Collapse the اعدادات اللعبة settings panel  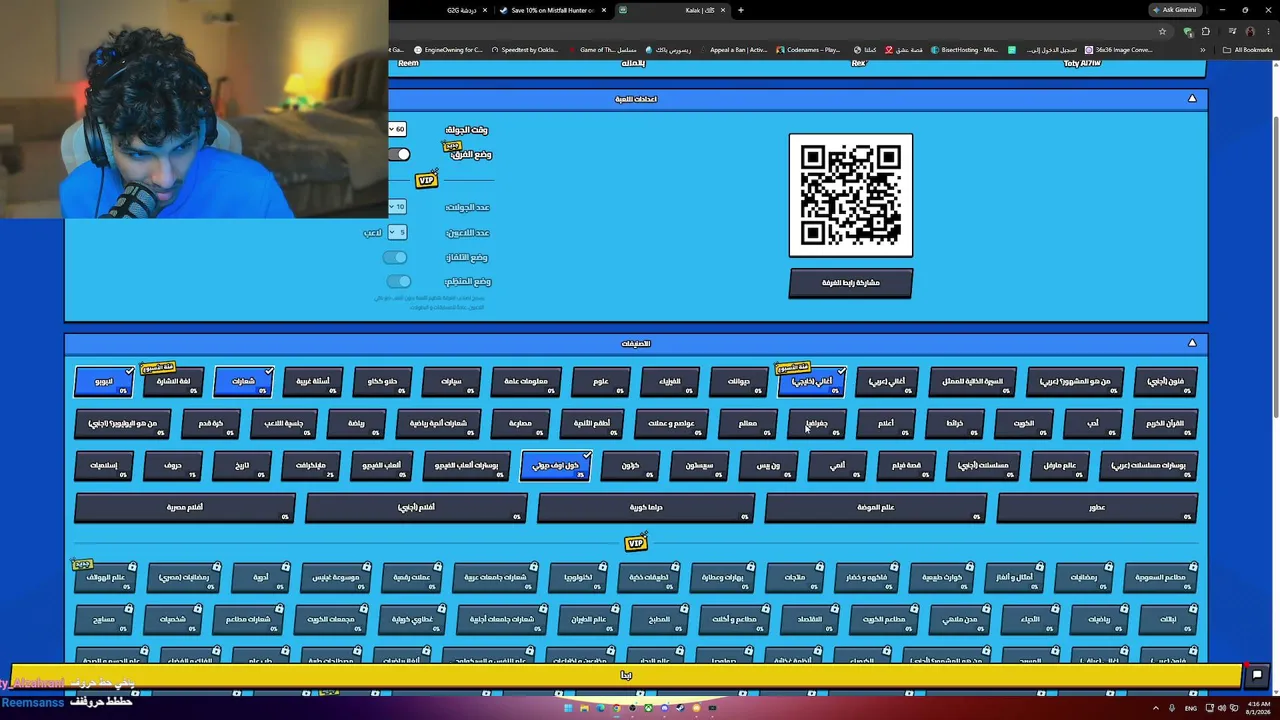point(1192,99)
